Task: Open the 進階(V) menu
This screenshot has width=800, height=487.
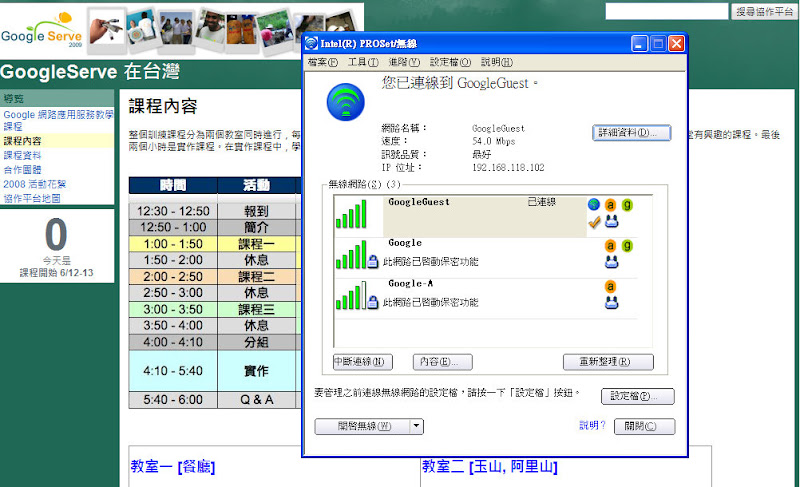Action: (404, 62)
